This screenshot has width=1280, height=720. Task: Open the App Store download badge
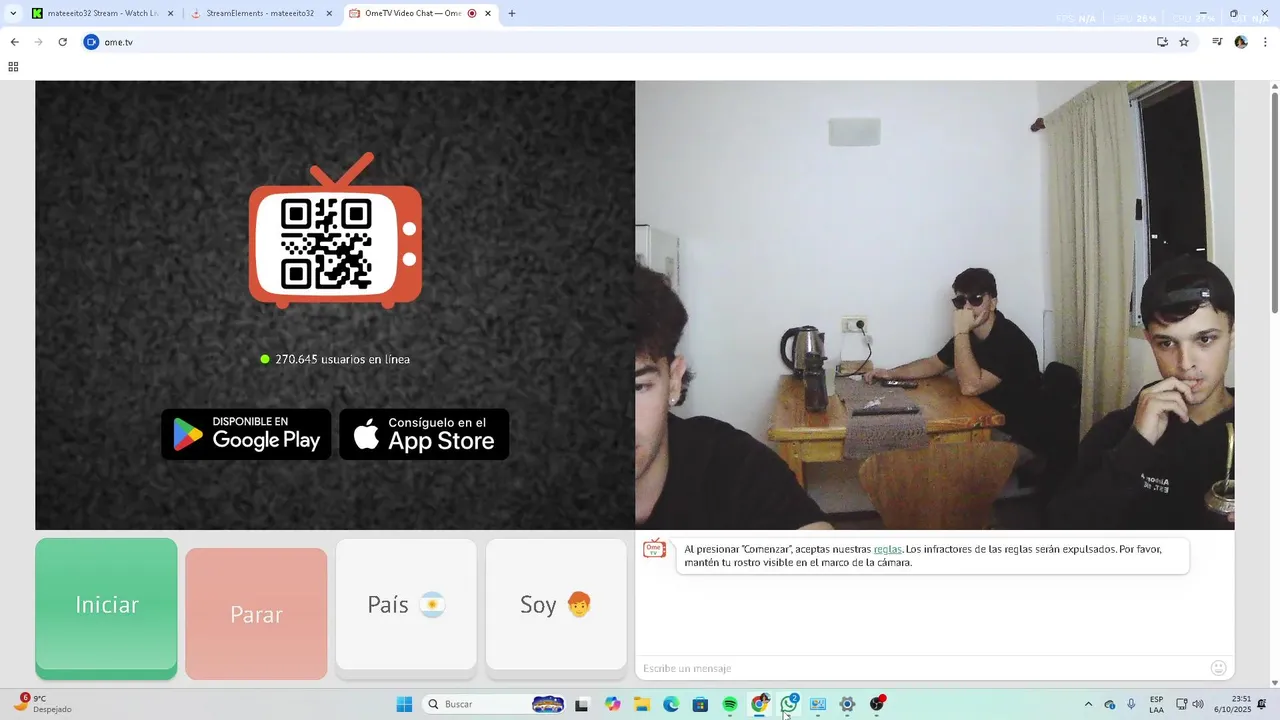click(x=424, y=434)
